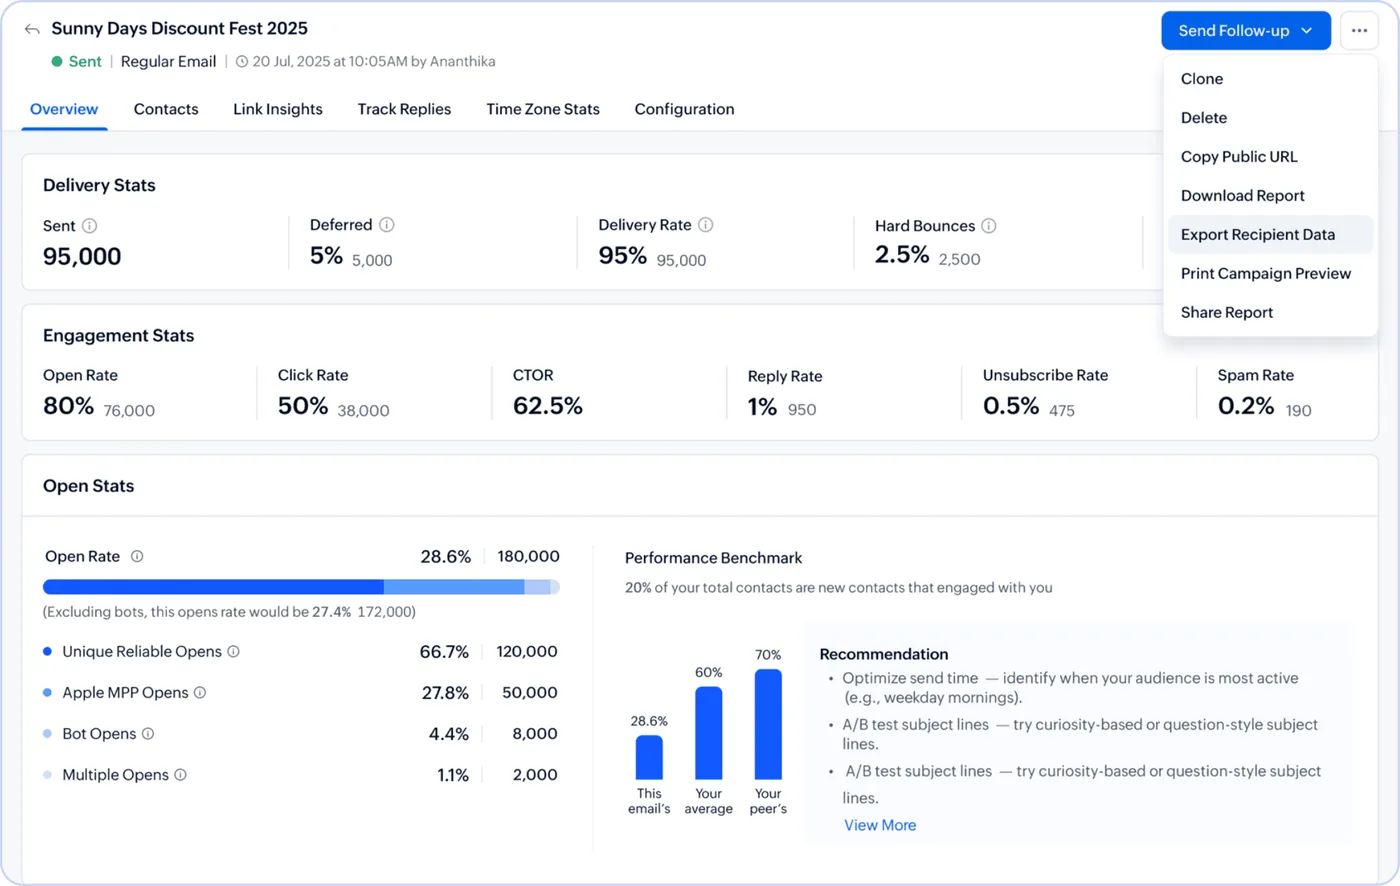Choose Copy Public URL menu item
The height and width of the screenshot is (886, 1400).
[x=1270, y=157]
